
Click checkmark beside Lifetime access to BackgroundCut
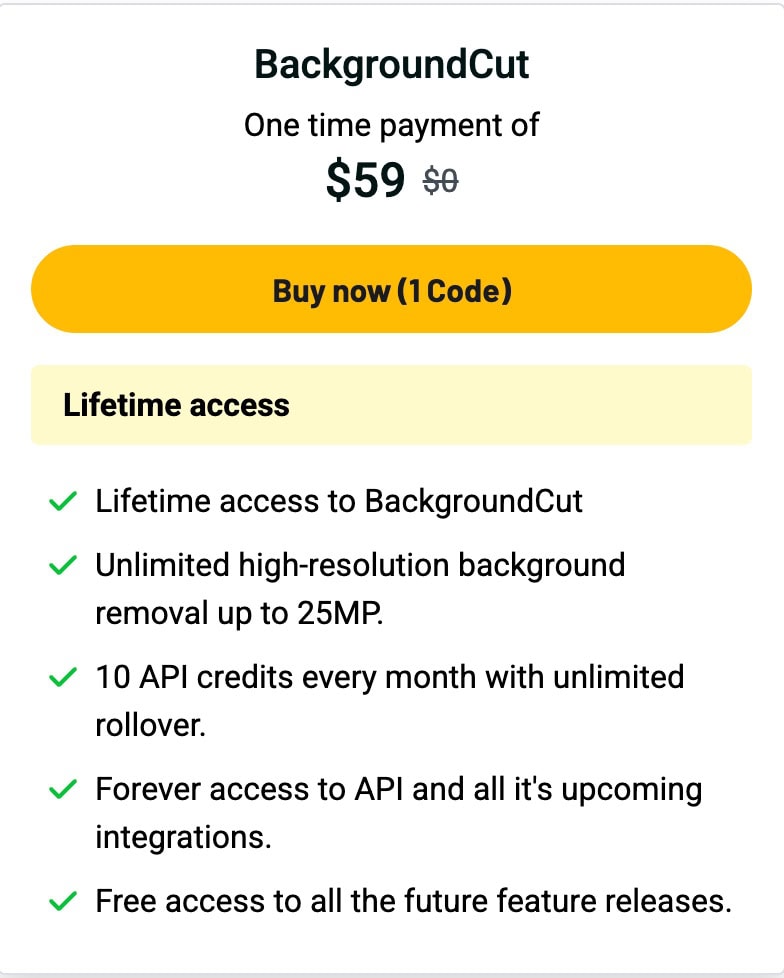coord(63,500)
